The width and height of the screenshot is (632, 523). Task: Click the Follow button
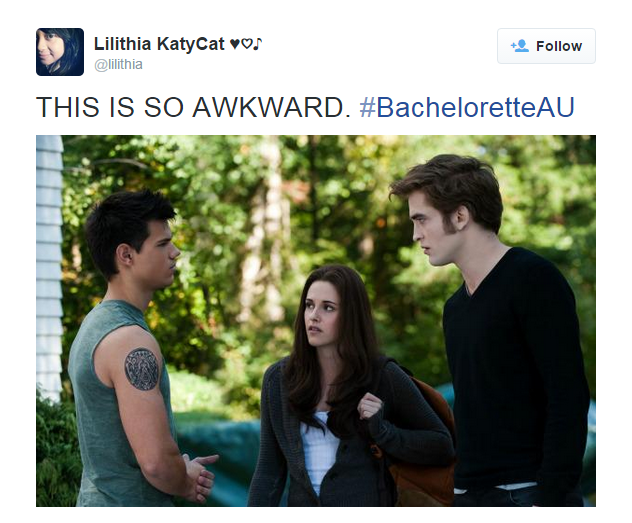[x=546, y=46]
